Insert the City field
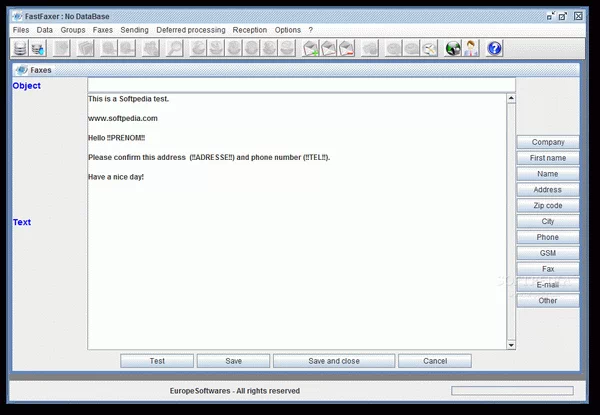The height and width of the screenshot is (415, 600). (x=548, y=221)
